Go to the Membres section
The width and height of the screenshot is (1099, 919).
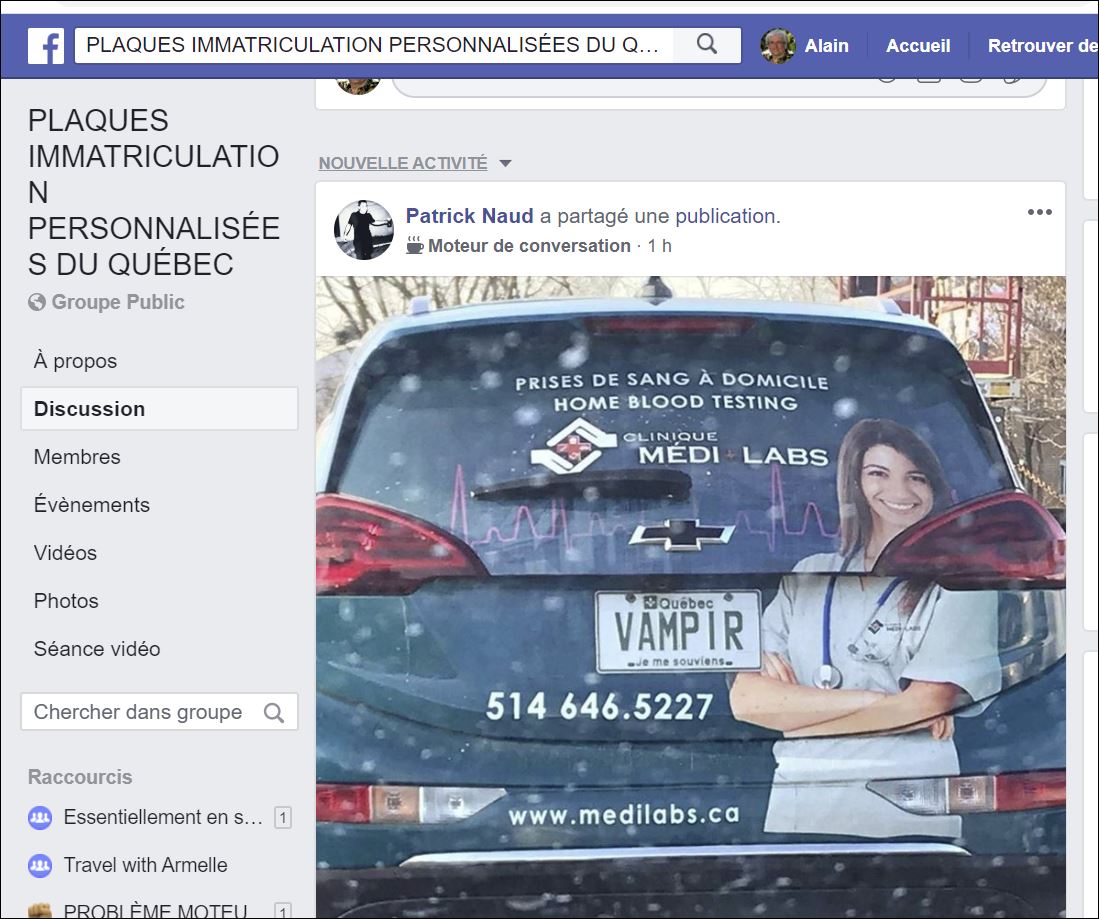point(77,457)
